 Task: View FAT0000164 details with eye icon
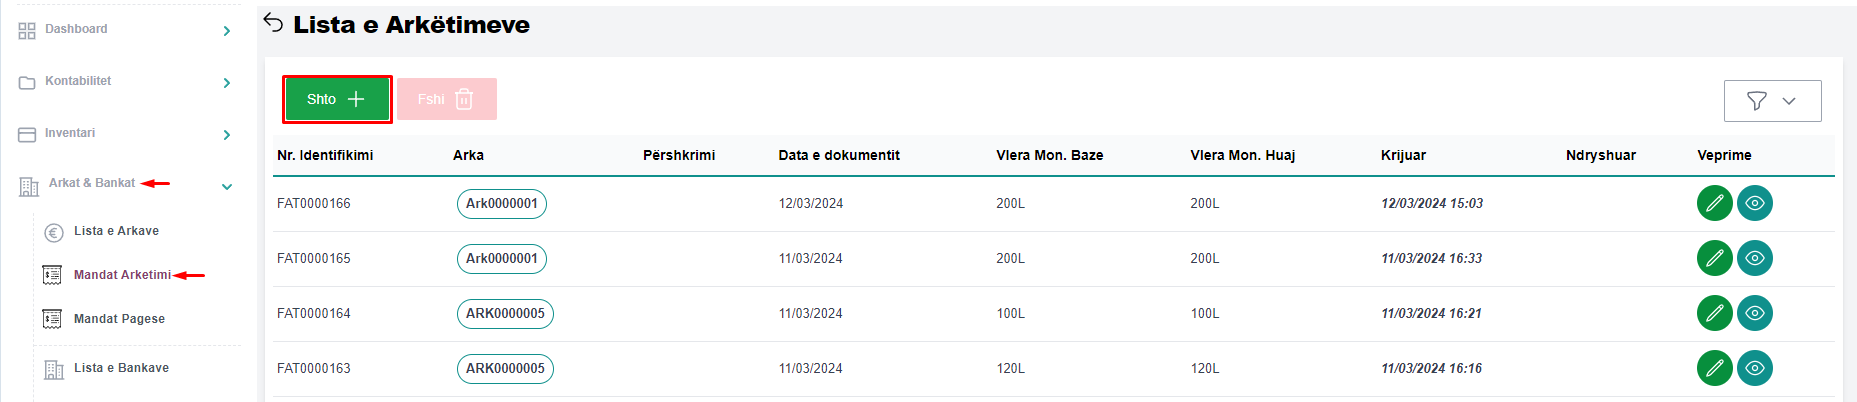[1754, 313]
